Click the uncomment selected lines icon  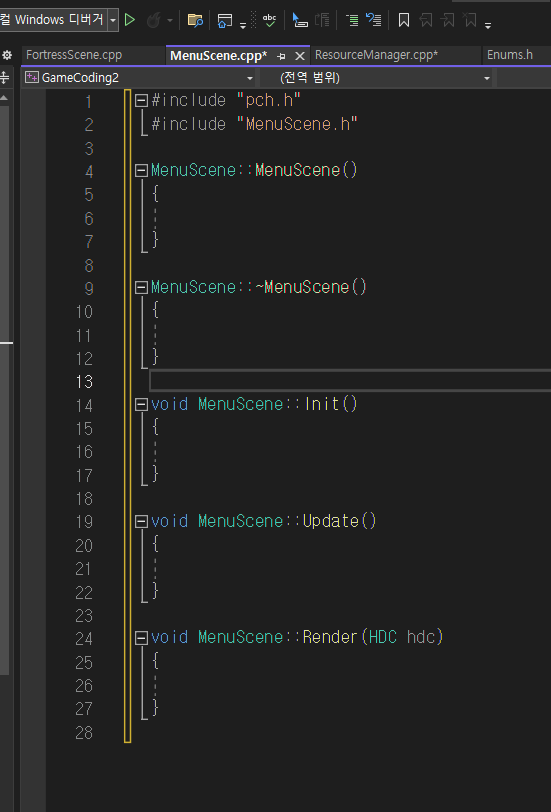click(x=373, y=20)
